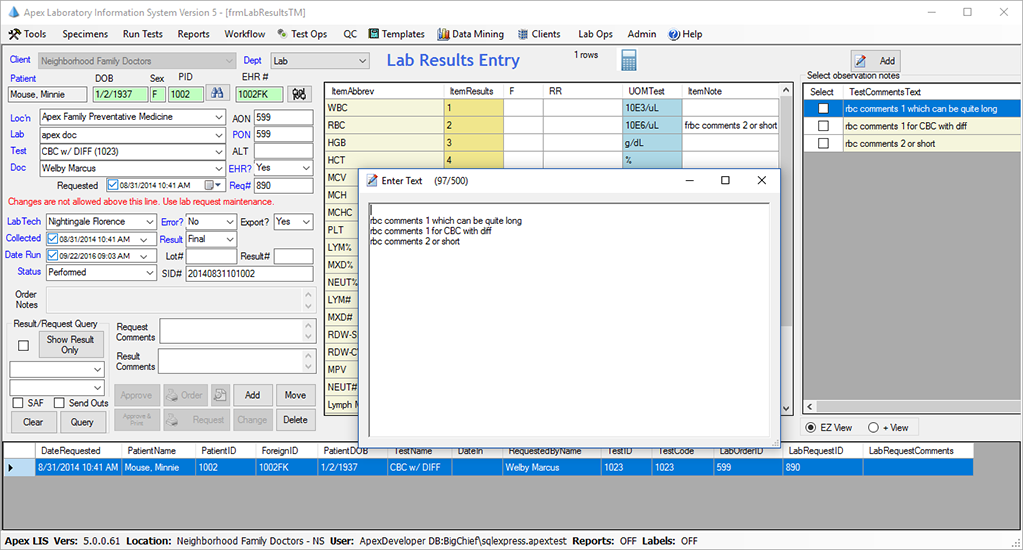Open the Reports menu
The width and height of the screenshot is (1023, 550).
pos(194,34)
